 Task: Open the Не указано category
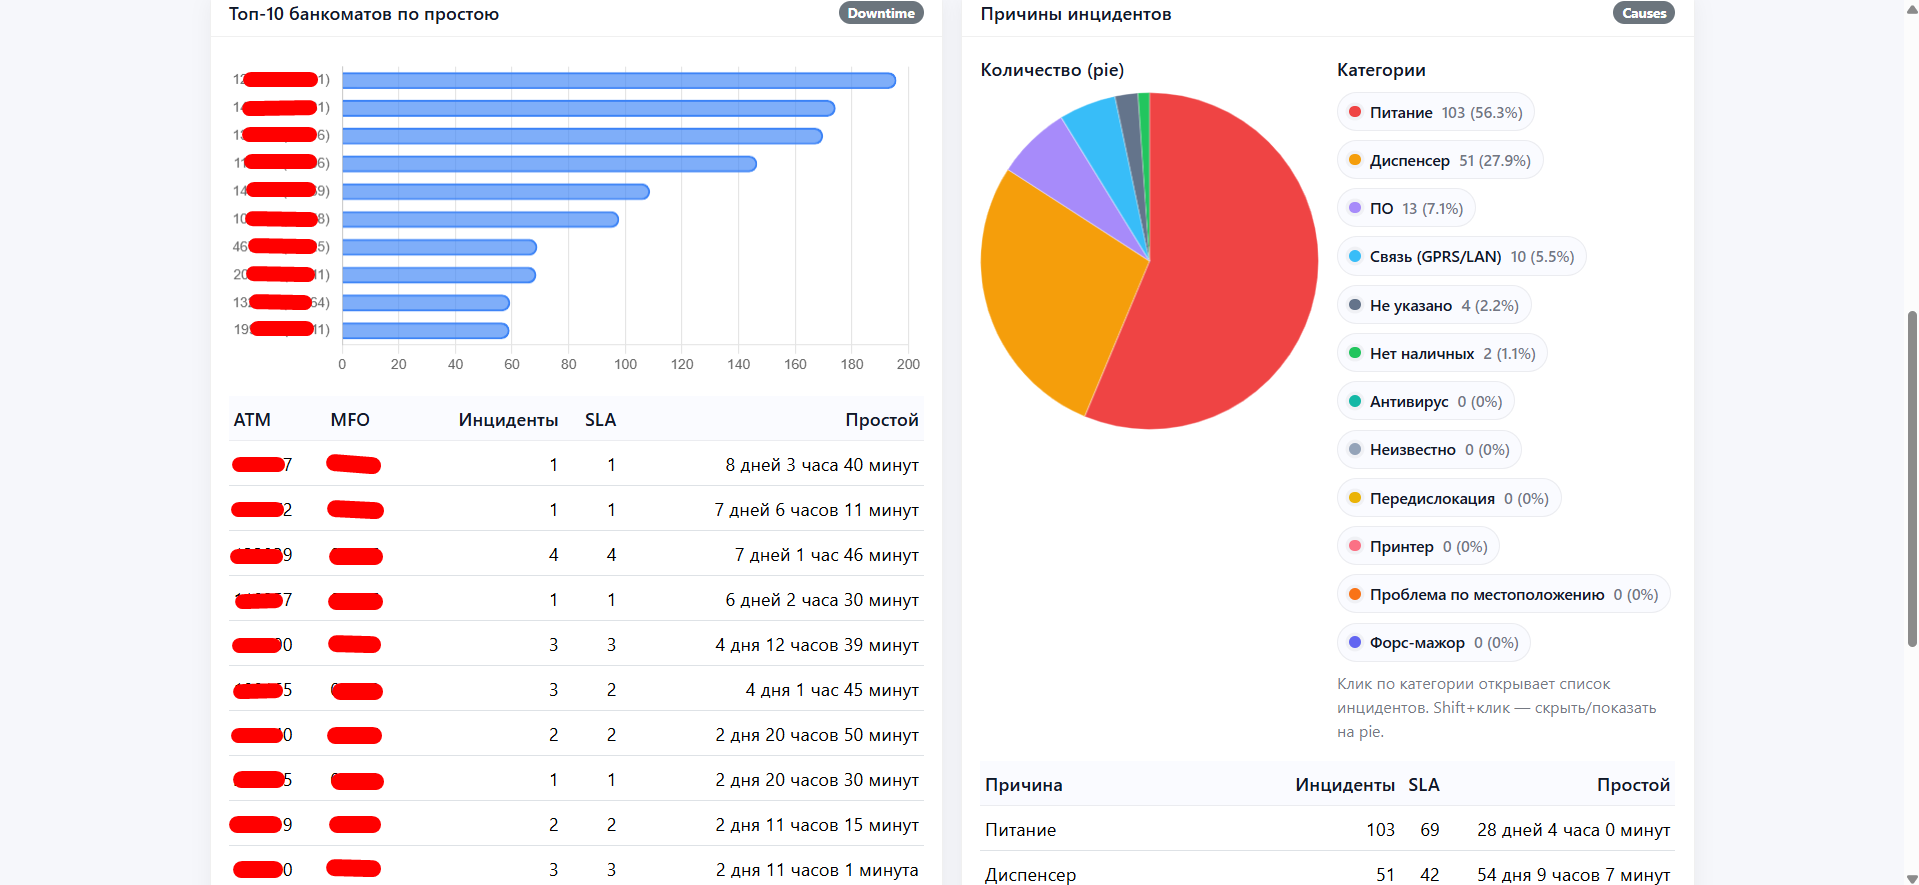tap(1433, 306)
